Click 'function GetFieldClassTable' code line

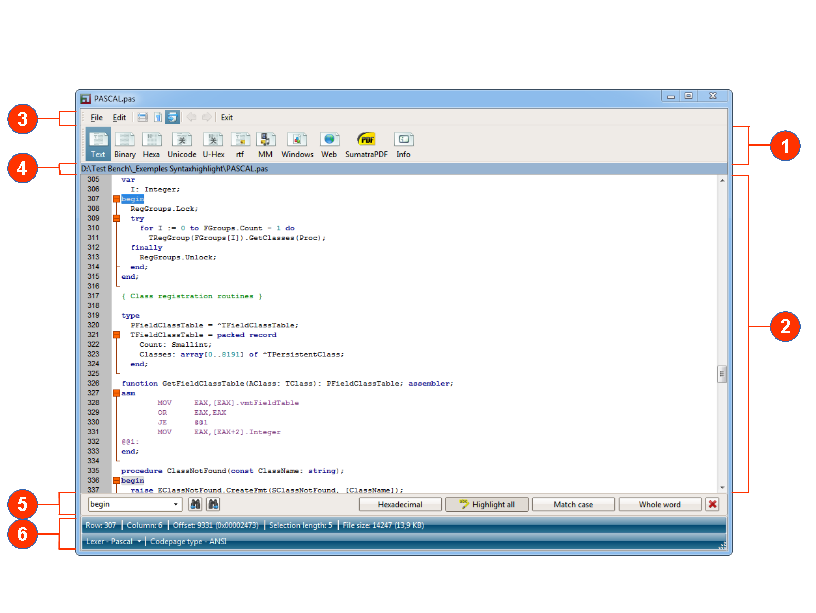click(287, 383)
